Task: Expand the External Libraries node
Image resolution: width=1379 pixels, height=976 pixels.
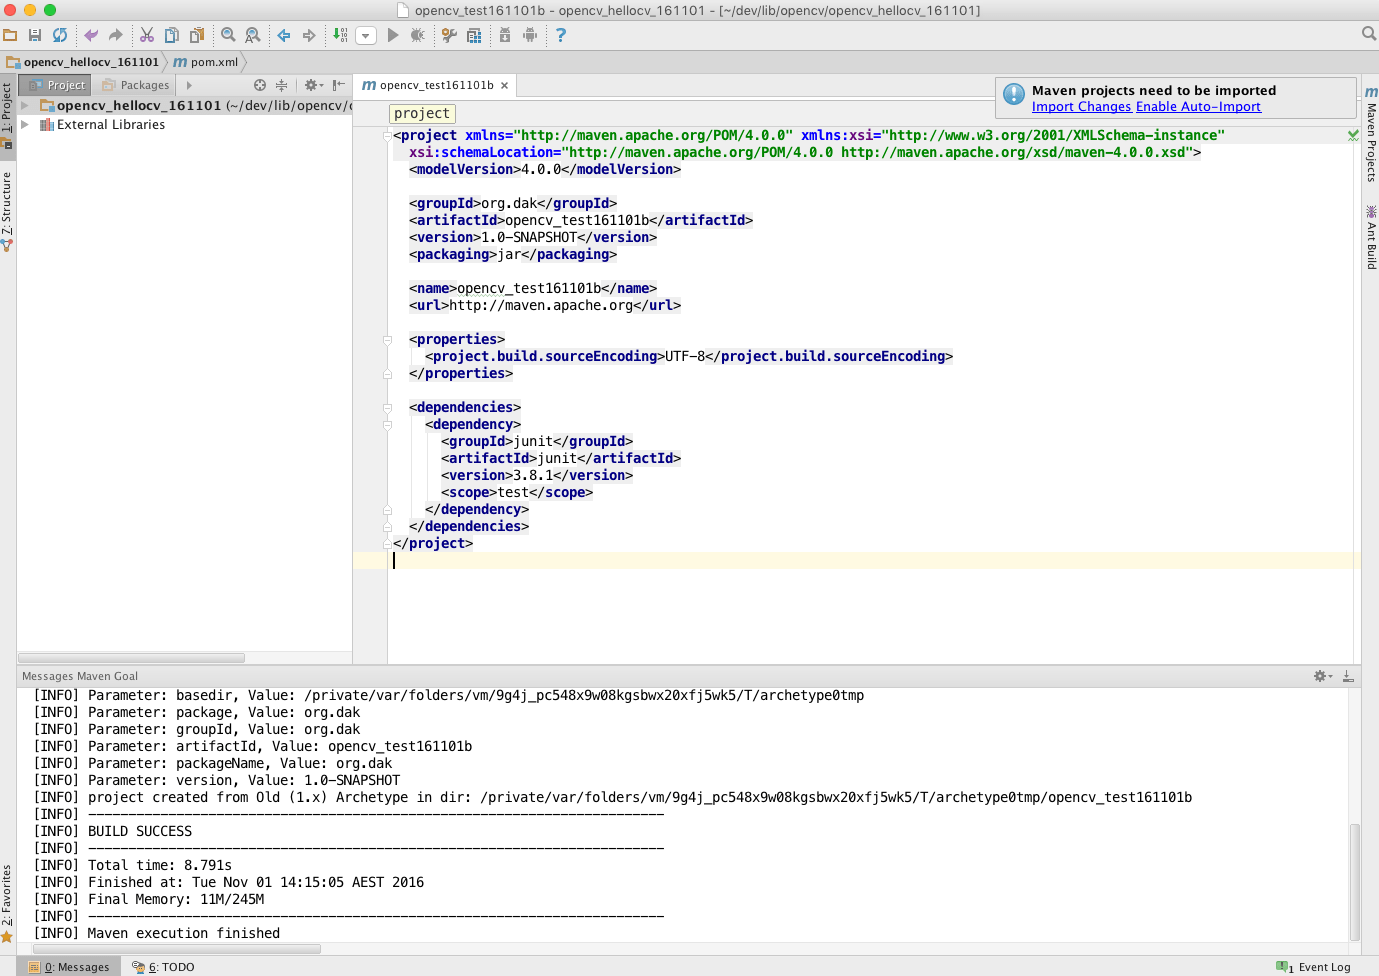Action: [x=25, y=125]
